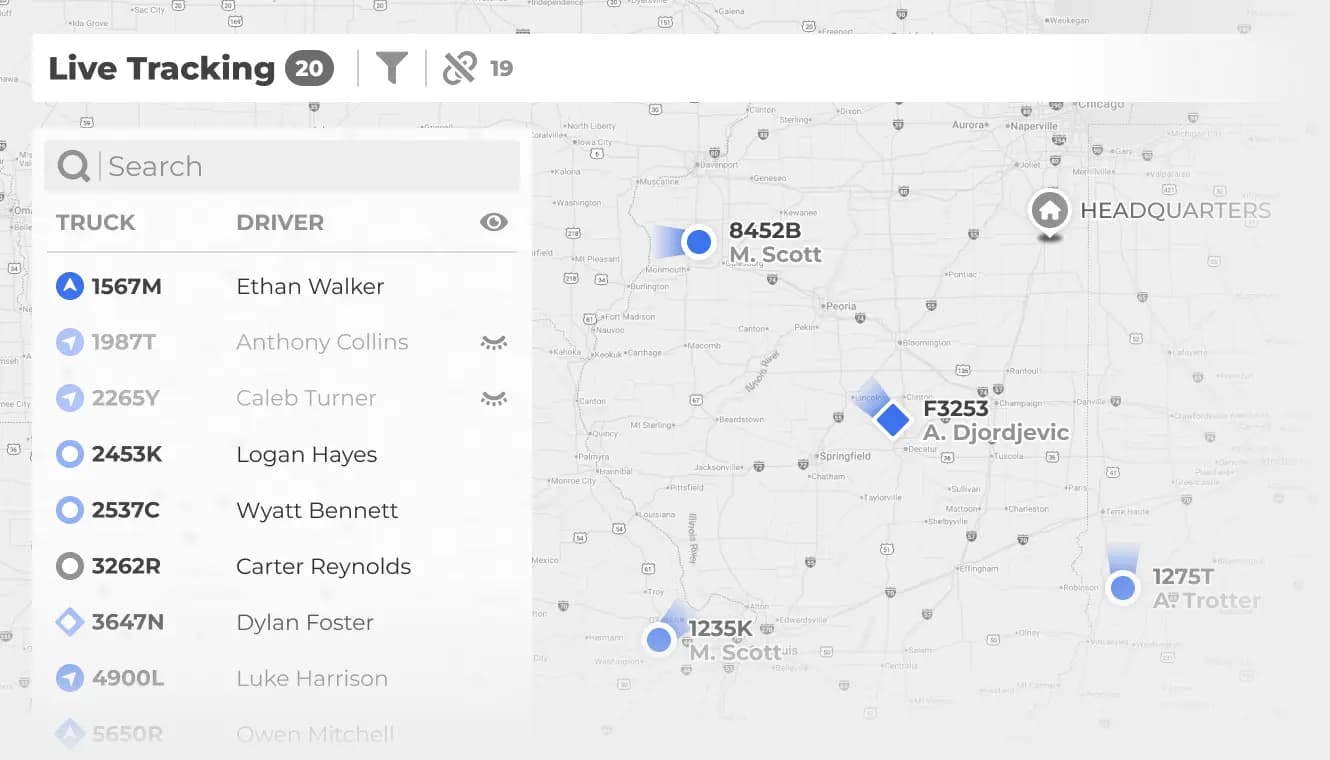Select driver Caleb Turner

point(306,399)
